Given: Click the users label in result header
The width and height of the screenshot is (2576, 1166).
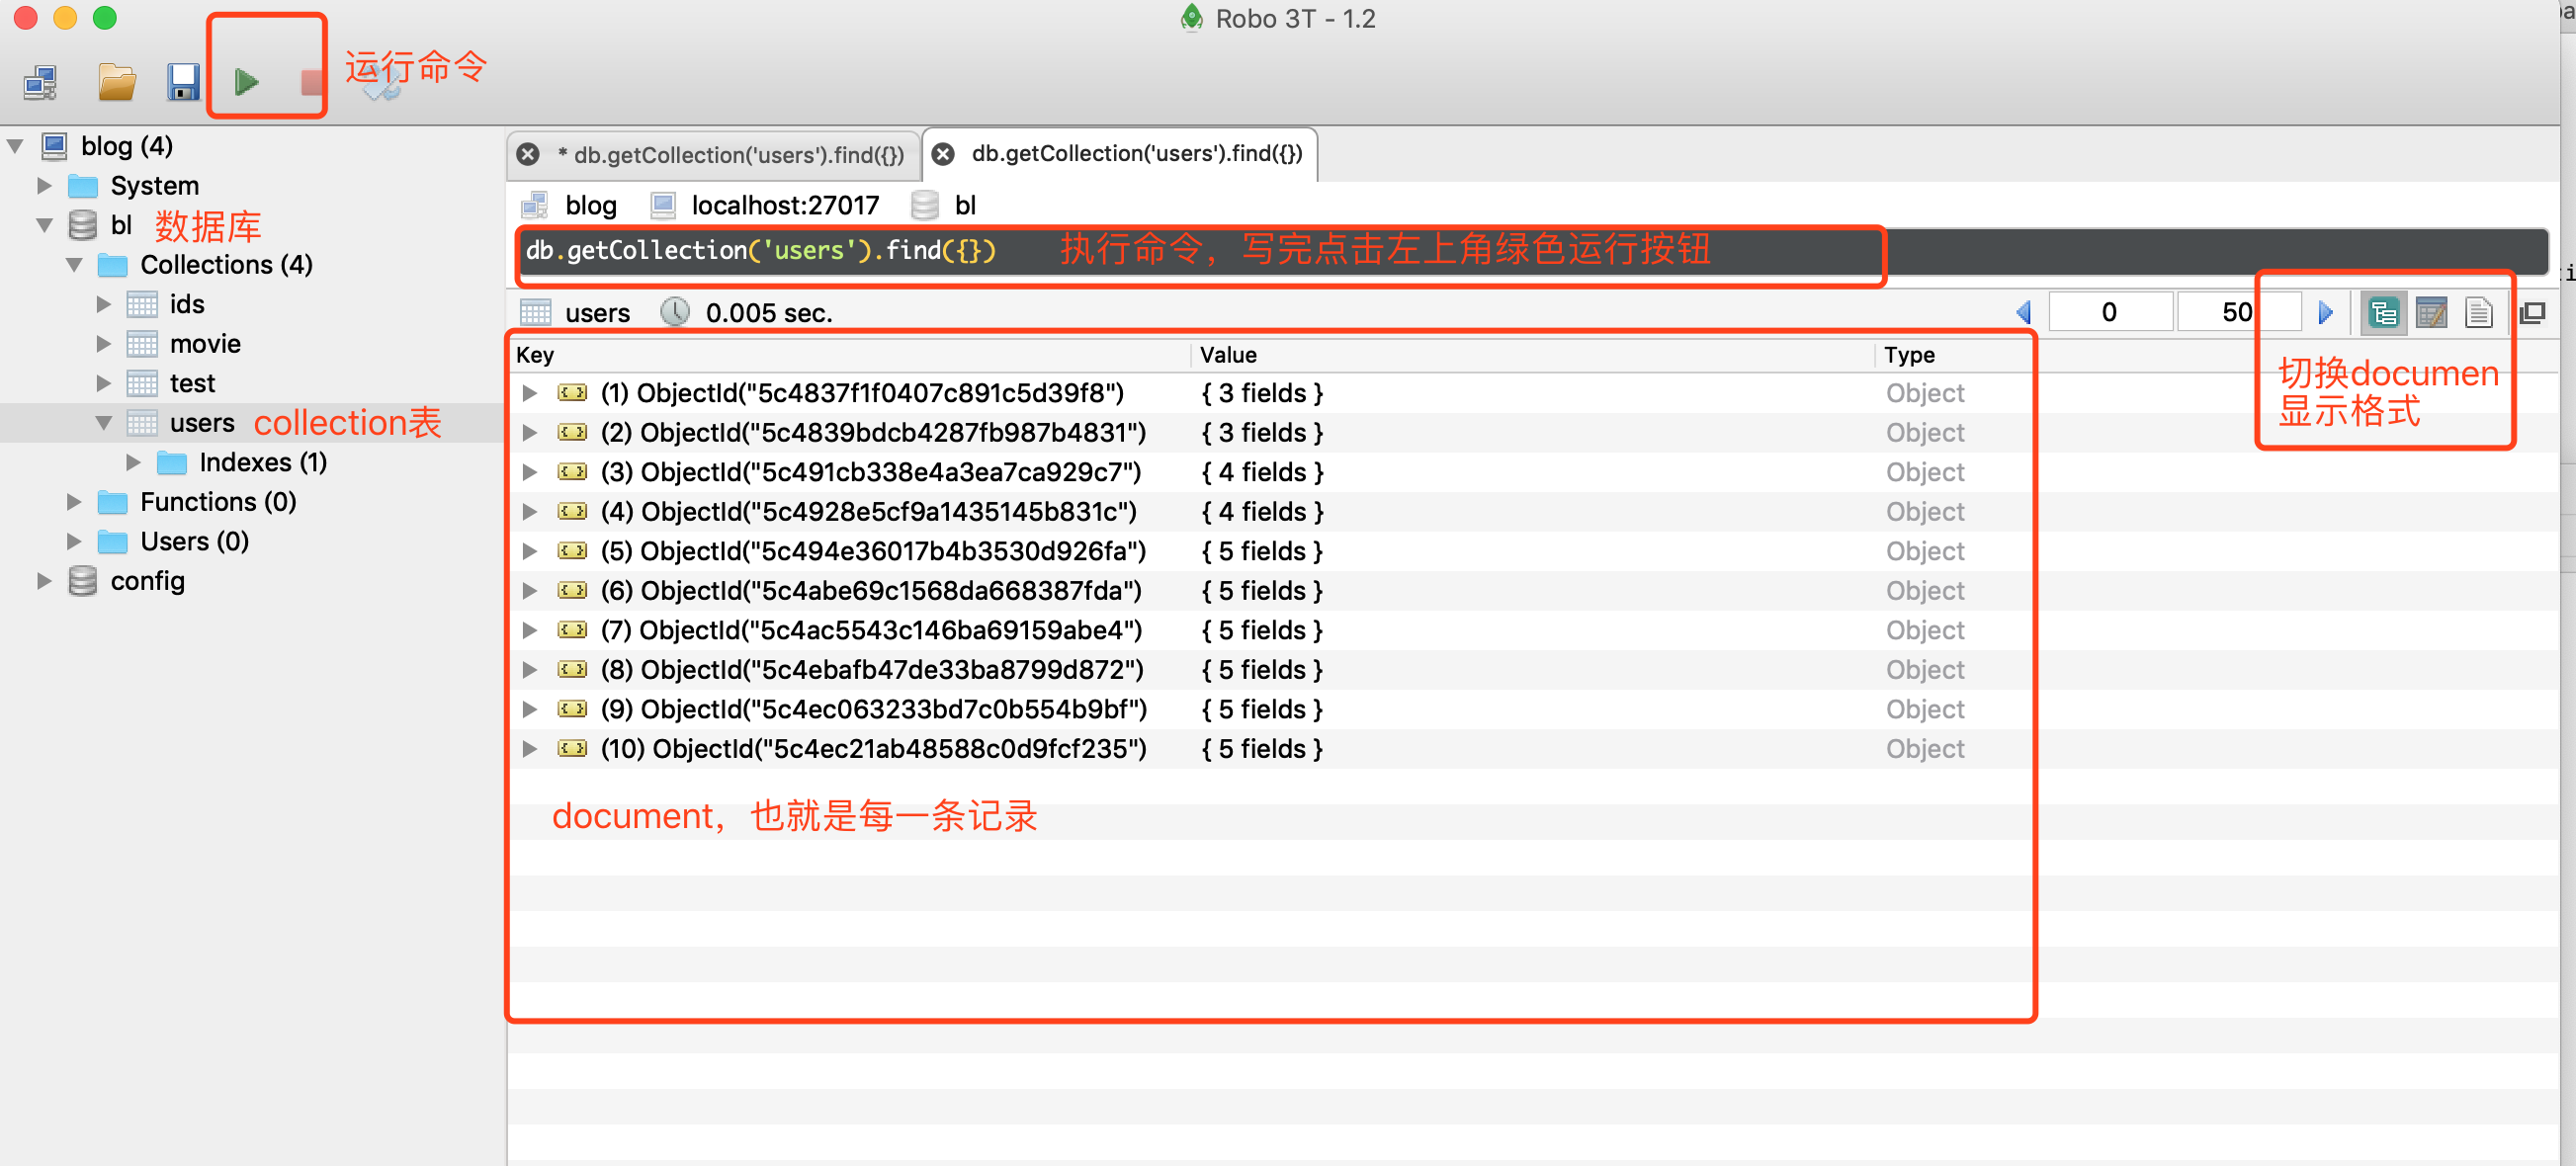Looking at the screenshot, I should (x=597, y=313).
